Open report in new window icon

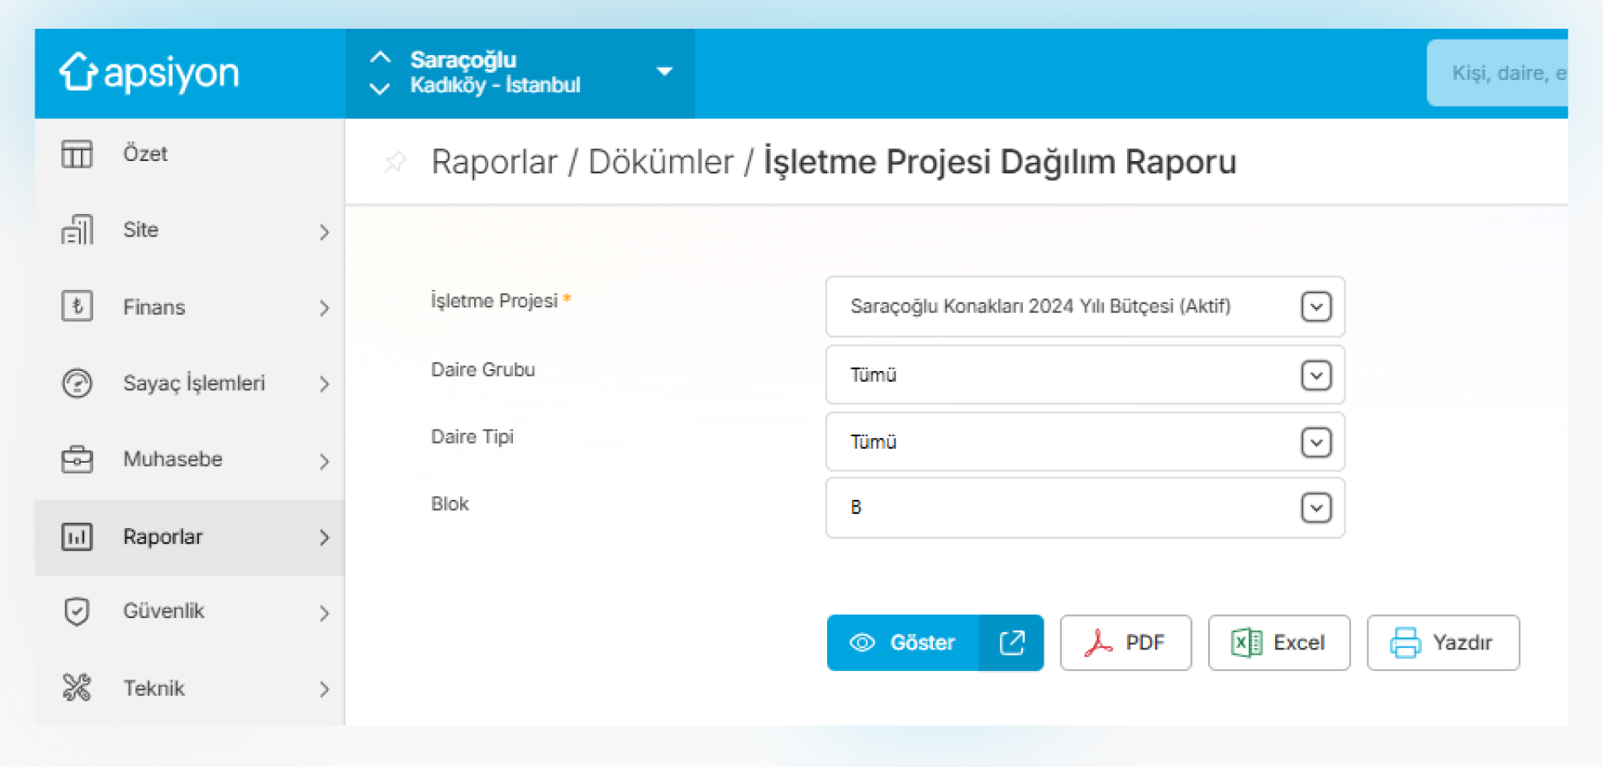coord(1011,643)
